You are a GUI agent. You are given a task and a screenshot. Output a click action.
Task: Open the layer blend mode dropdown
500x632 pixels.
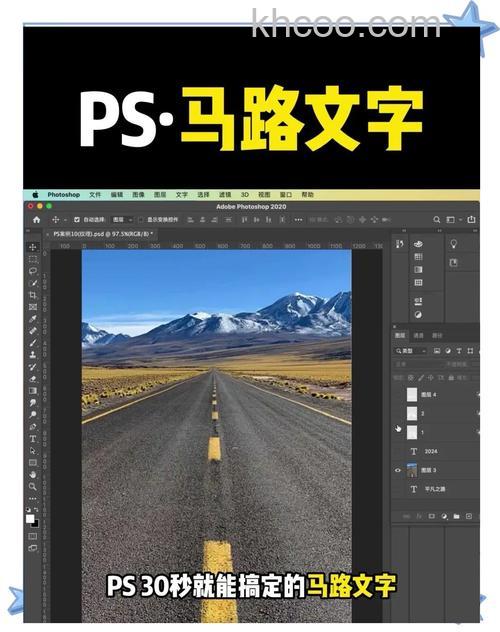coord(415,364)
